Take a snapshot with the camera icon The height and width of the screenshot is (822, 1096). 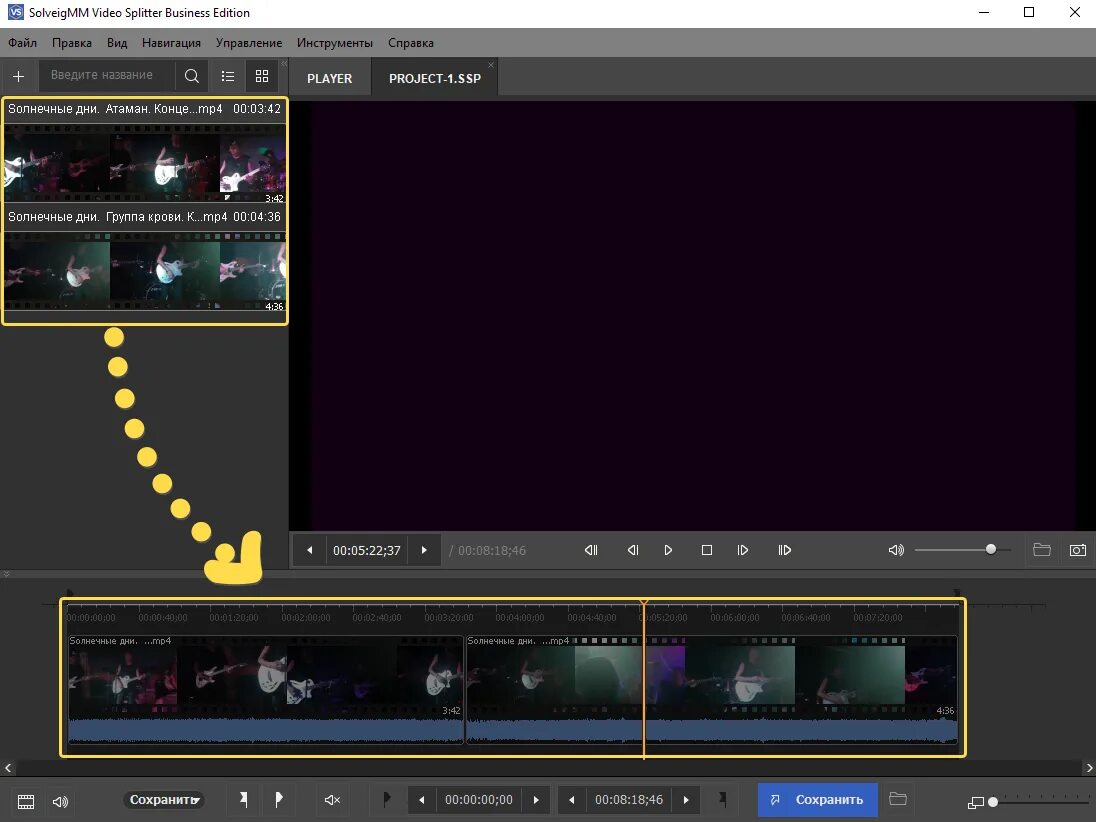point(1078,550)
